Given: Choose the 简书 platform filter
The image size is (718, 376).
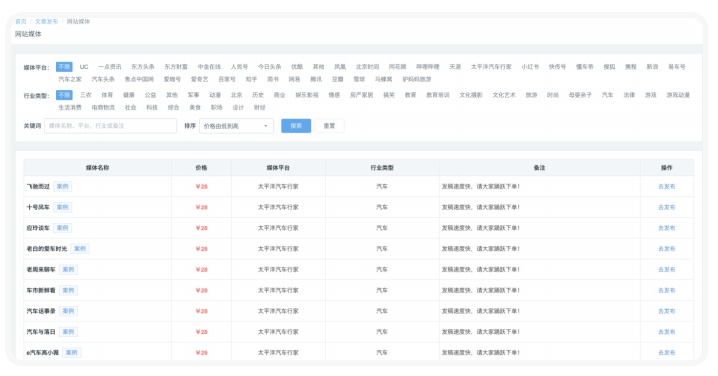Looking at the screenshot, I should tap(273, 79).
